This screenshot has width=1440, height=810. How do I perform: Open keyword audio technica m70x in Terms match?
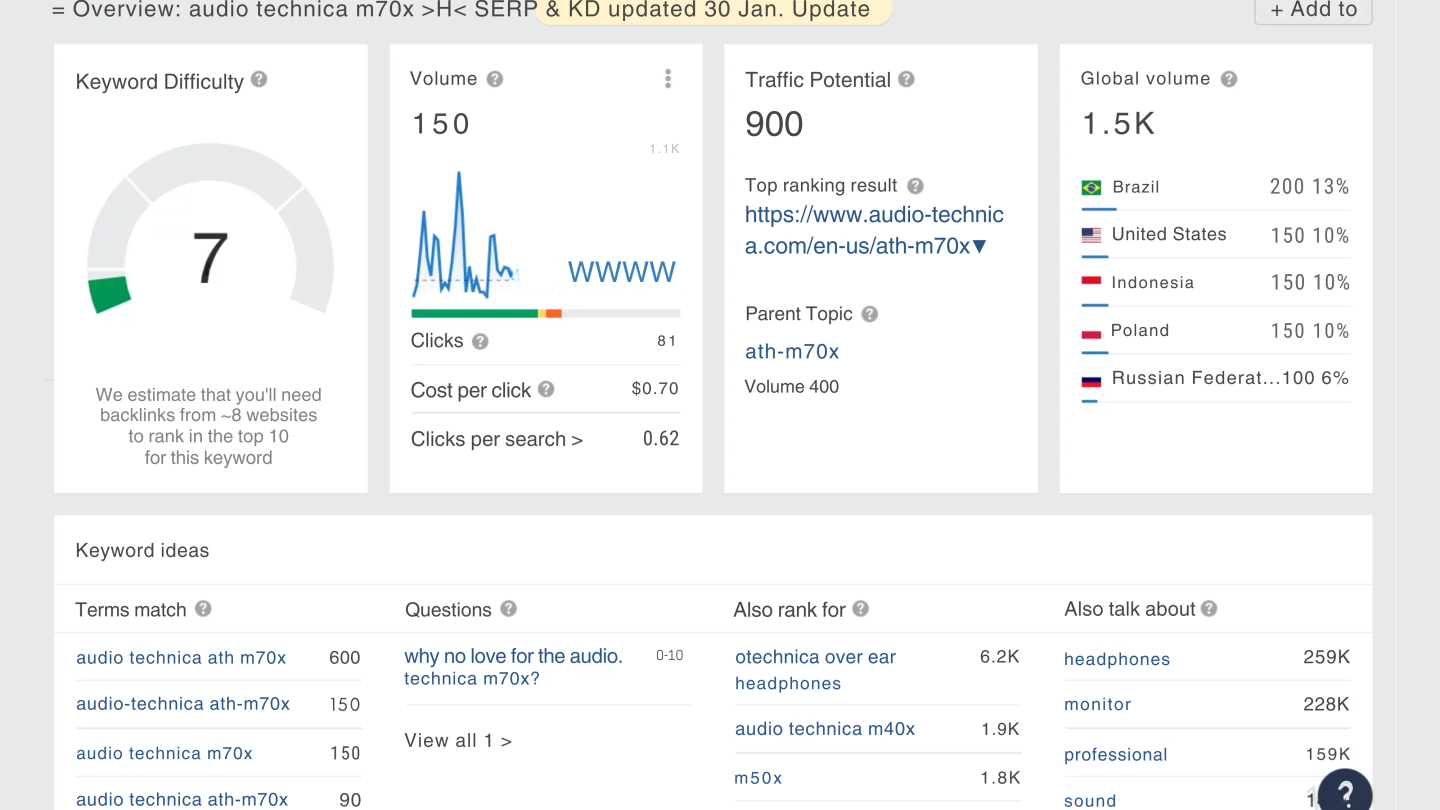pos(164,753)
